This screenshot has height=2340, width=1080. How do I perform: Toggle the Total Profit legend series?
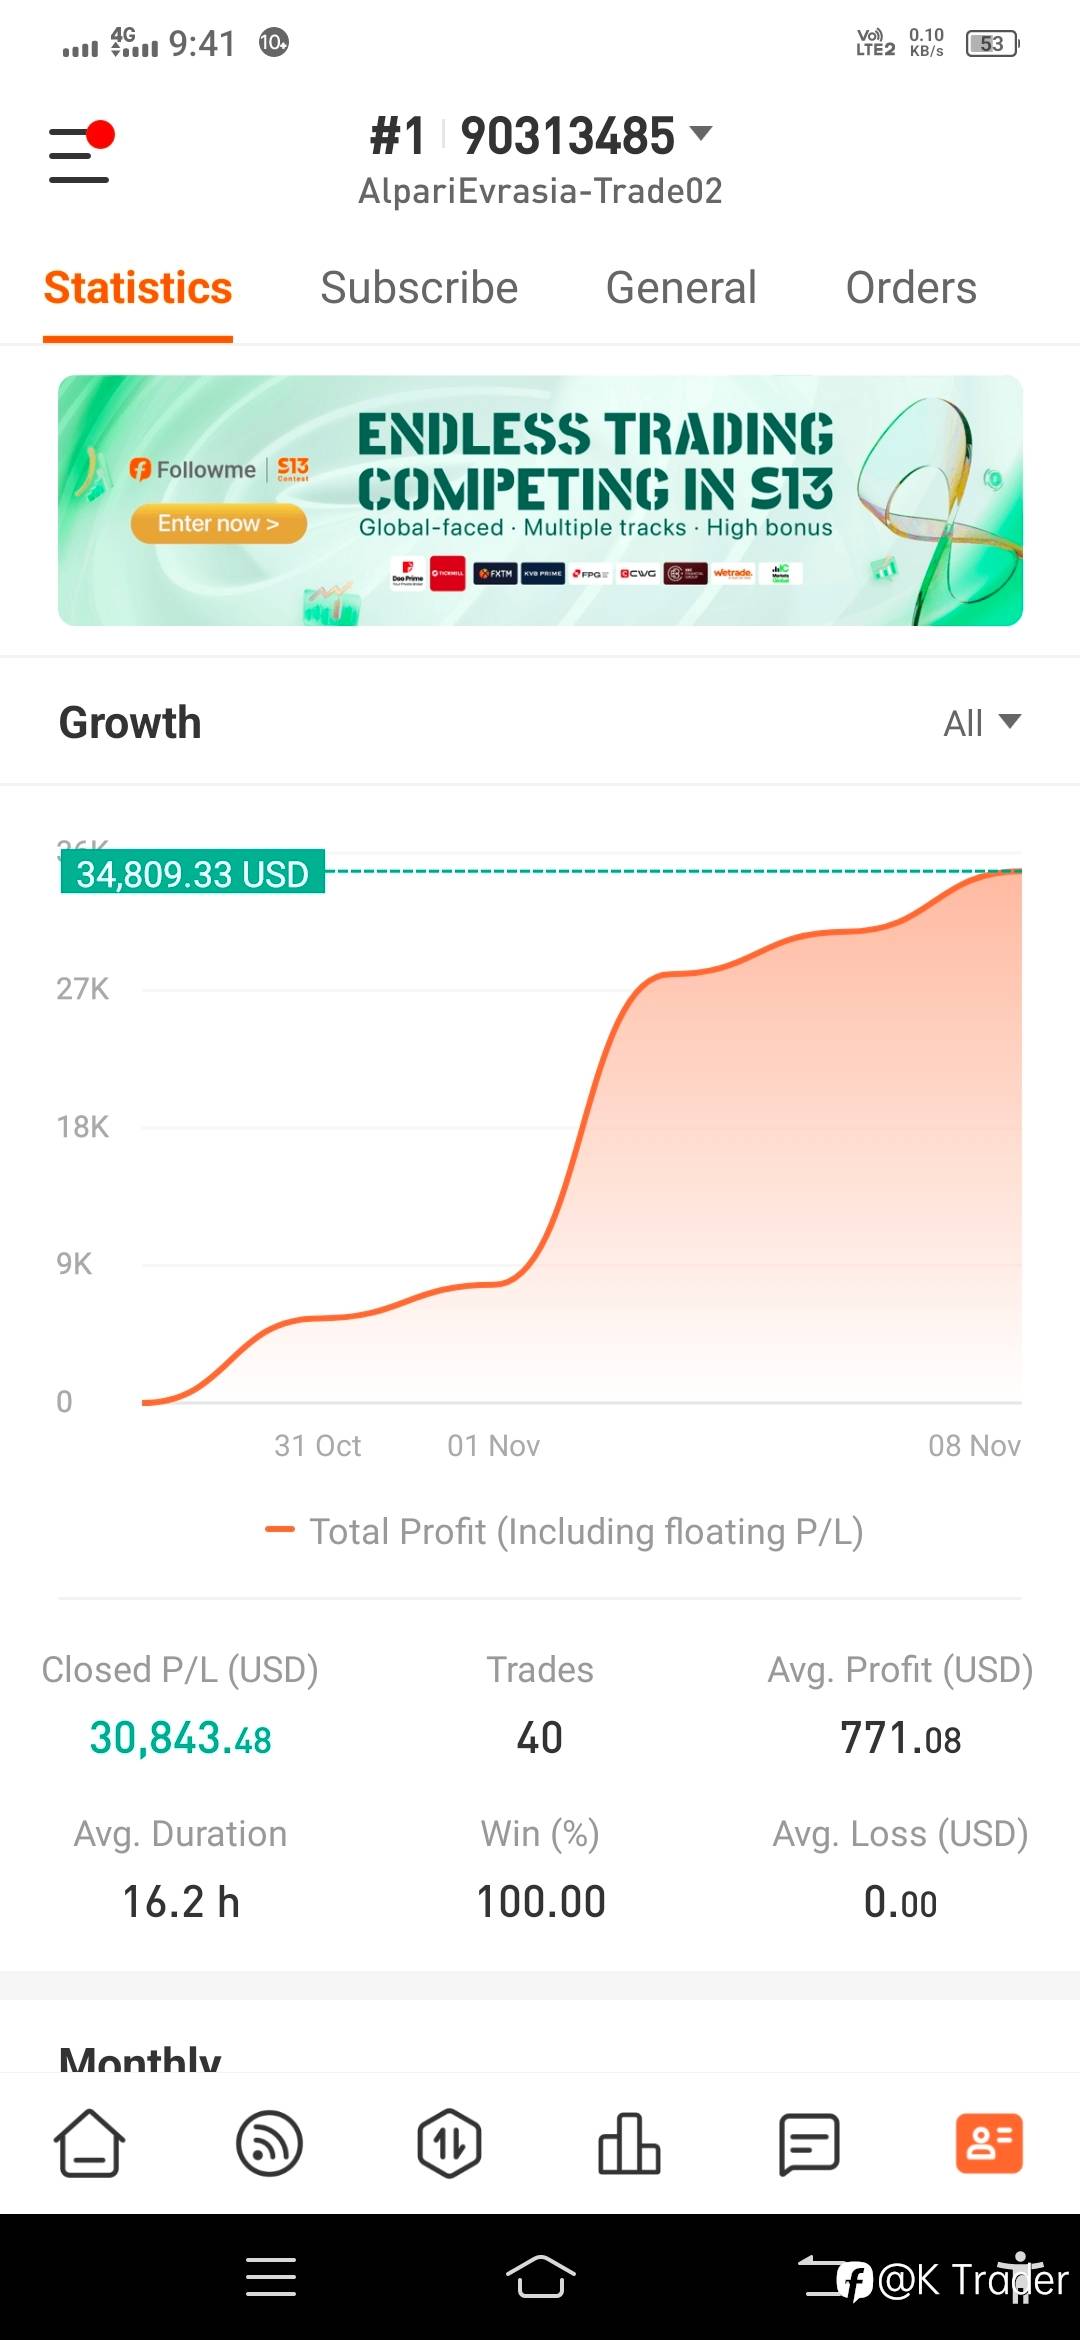click(x=564, y=1531)
